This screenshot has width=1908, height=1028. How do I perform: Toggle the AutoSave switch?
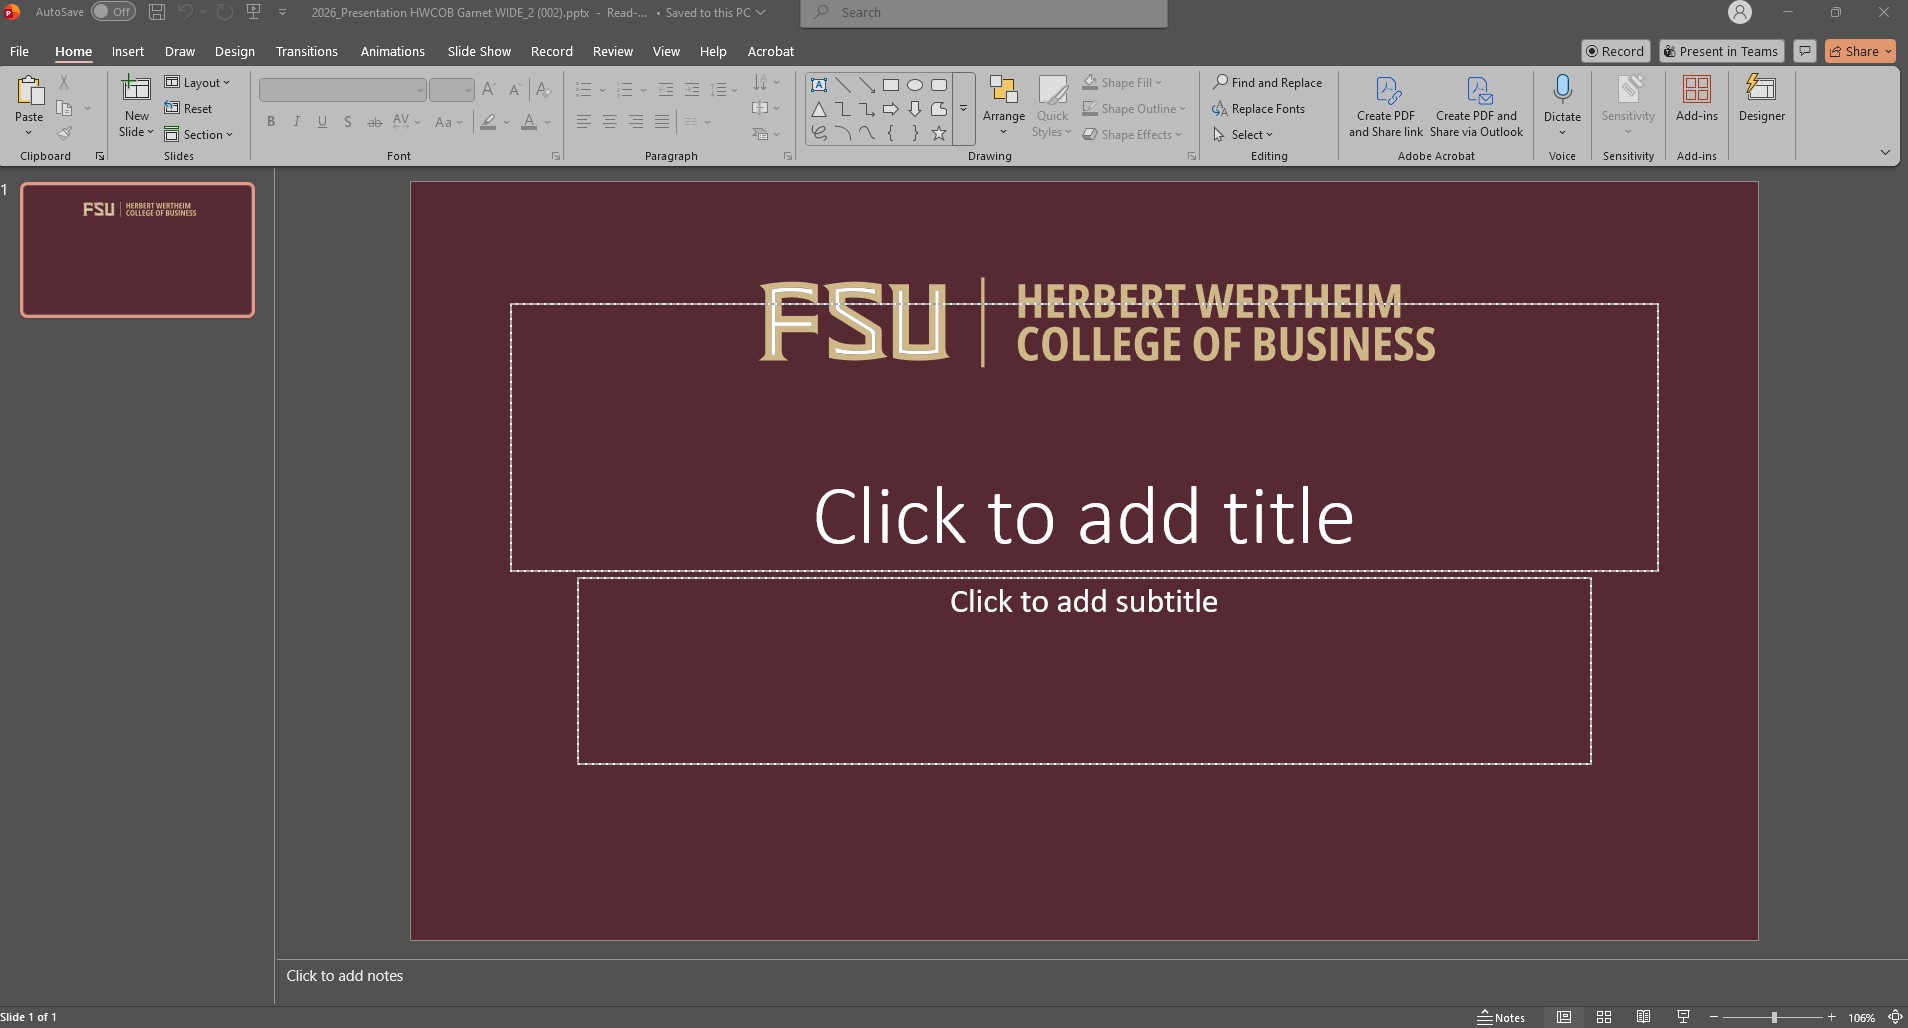113,12
